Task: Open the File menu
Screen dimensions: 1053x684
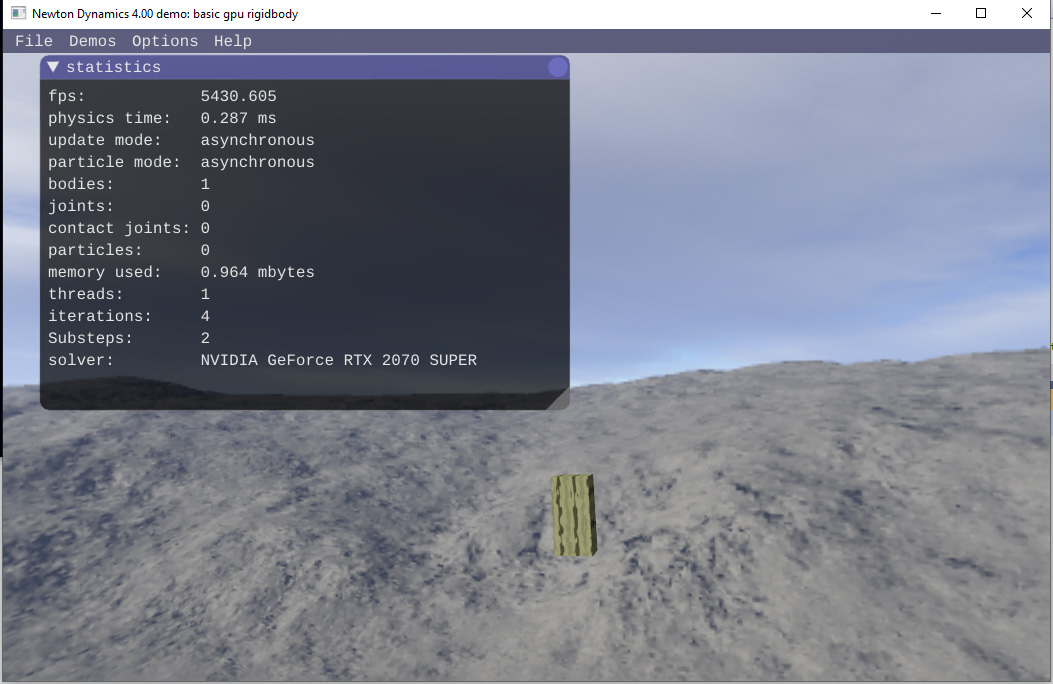Action: [x=33, y=41]
